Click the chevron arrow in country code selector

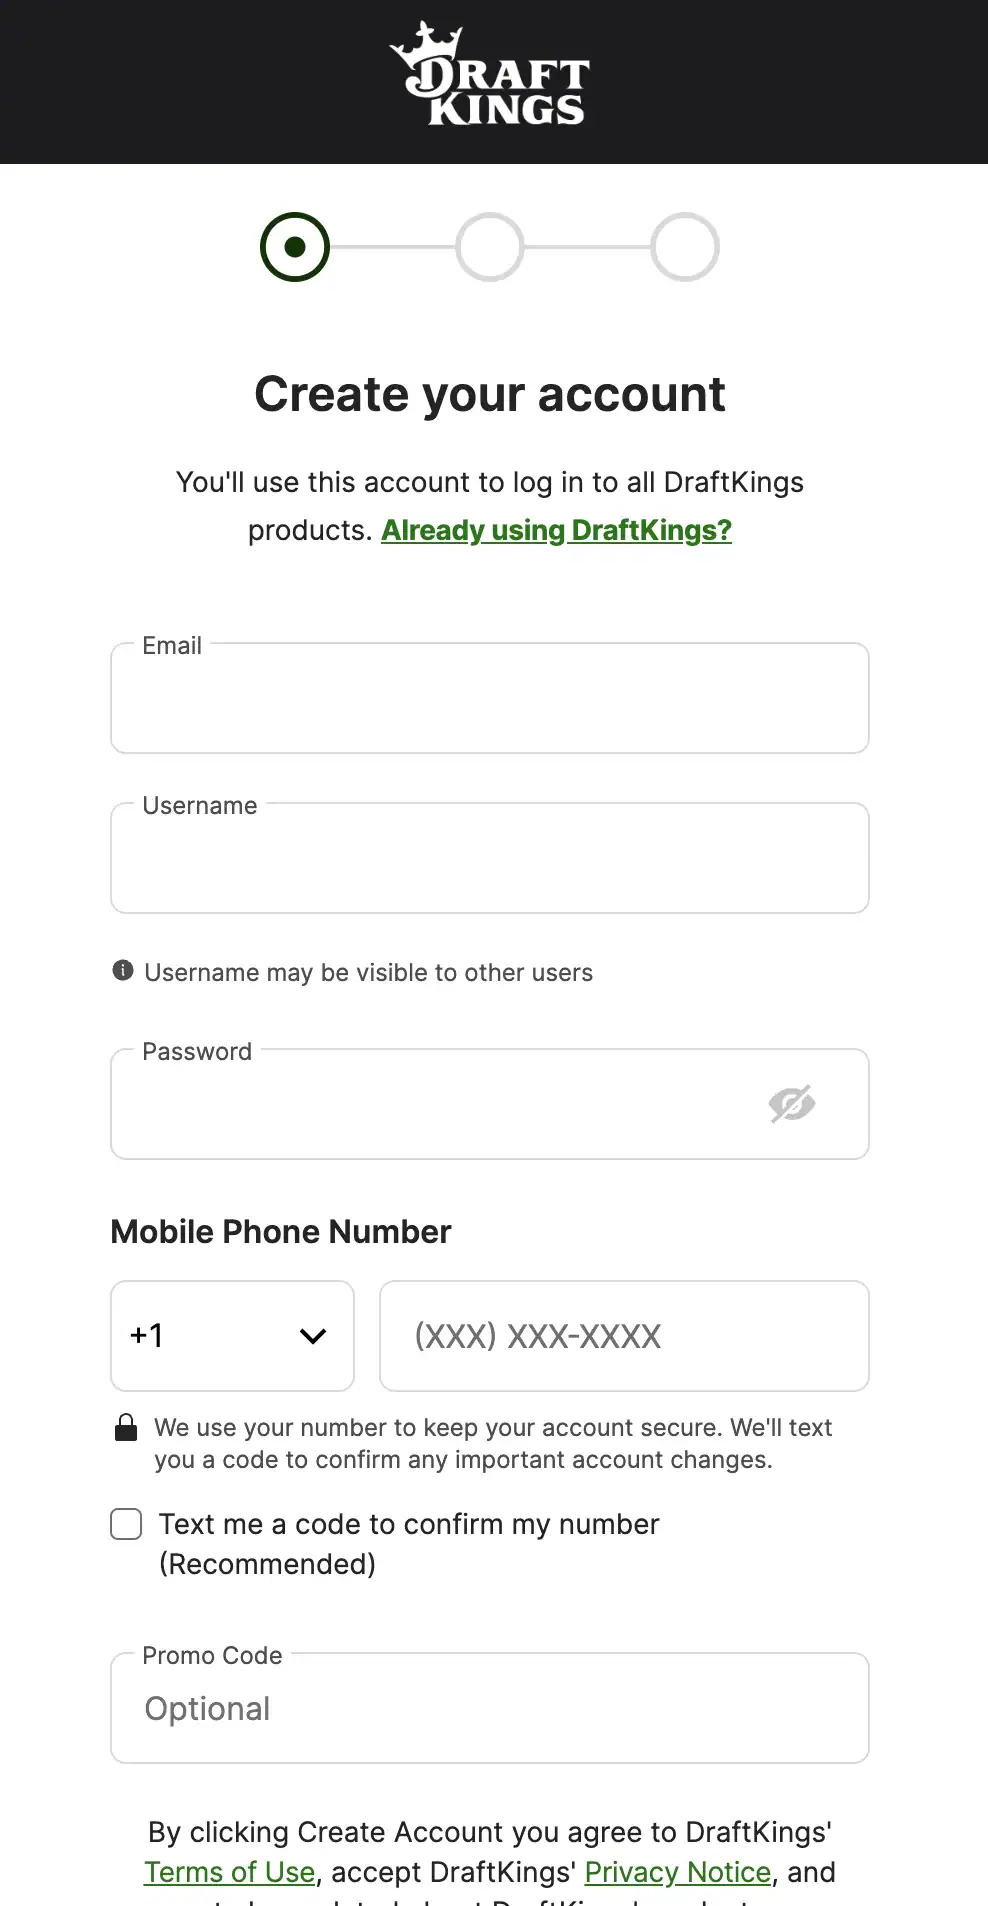point(313,1336)
